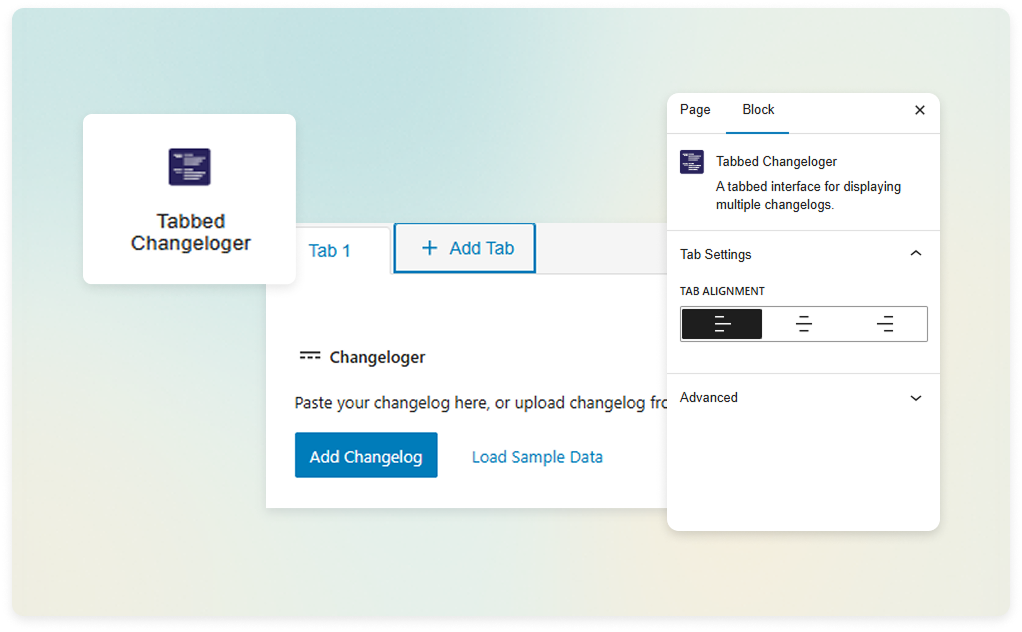The image size is (1022, 632).
Task: Click the X icon to close the settings panel
Action: pos(919,110)
